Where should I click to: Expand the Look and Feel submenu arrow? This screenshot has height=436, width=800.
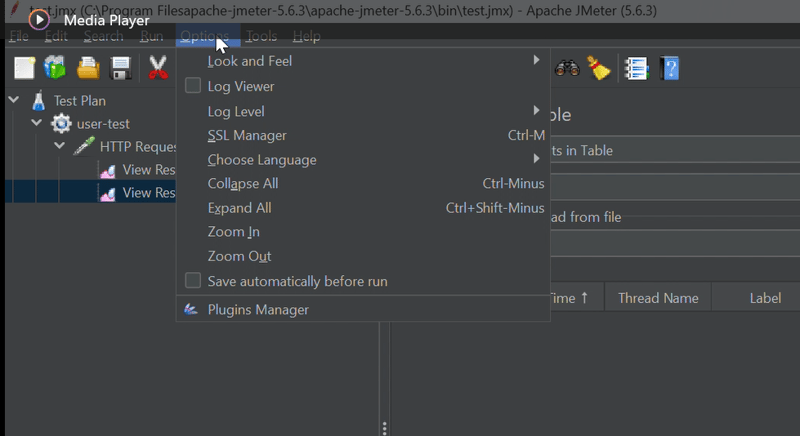(x=536, y=60)
